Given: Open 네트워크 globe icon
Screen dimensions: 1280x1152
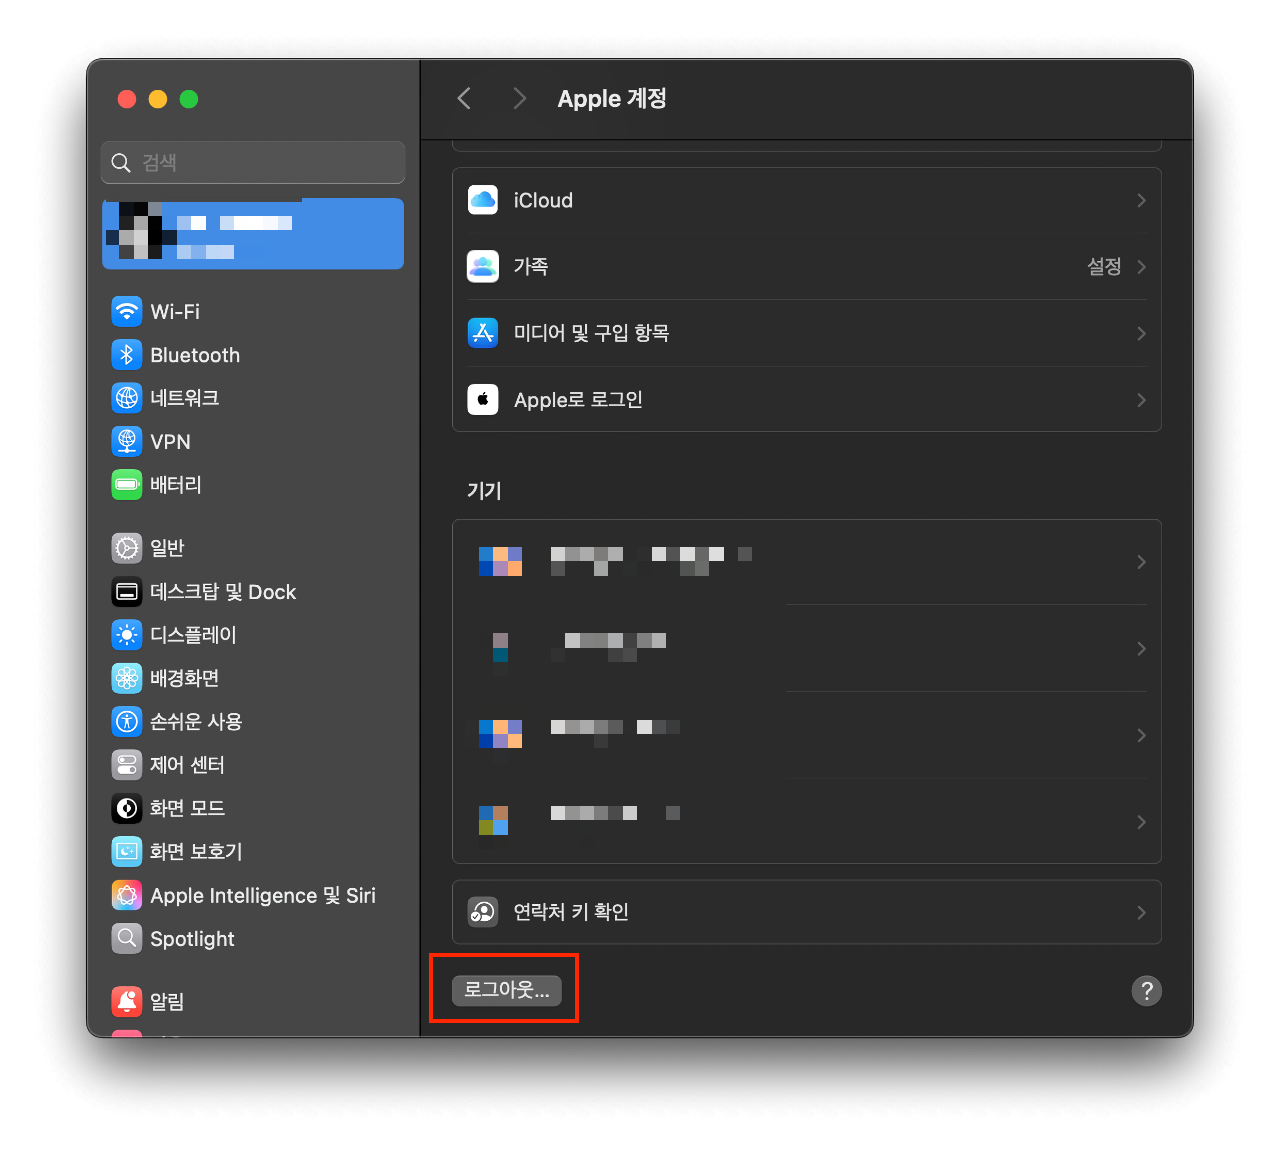Looking at the screenshot, I should (127, 398).
